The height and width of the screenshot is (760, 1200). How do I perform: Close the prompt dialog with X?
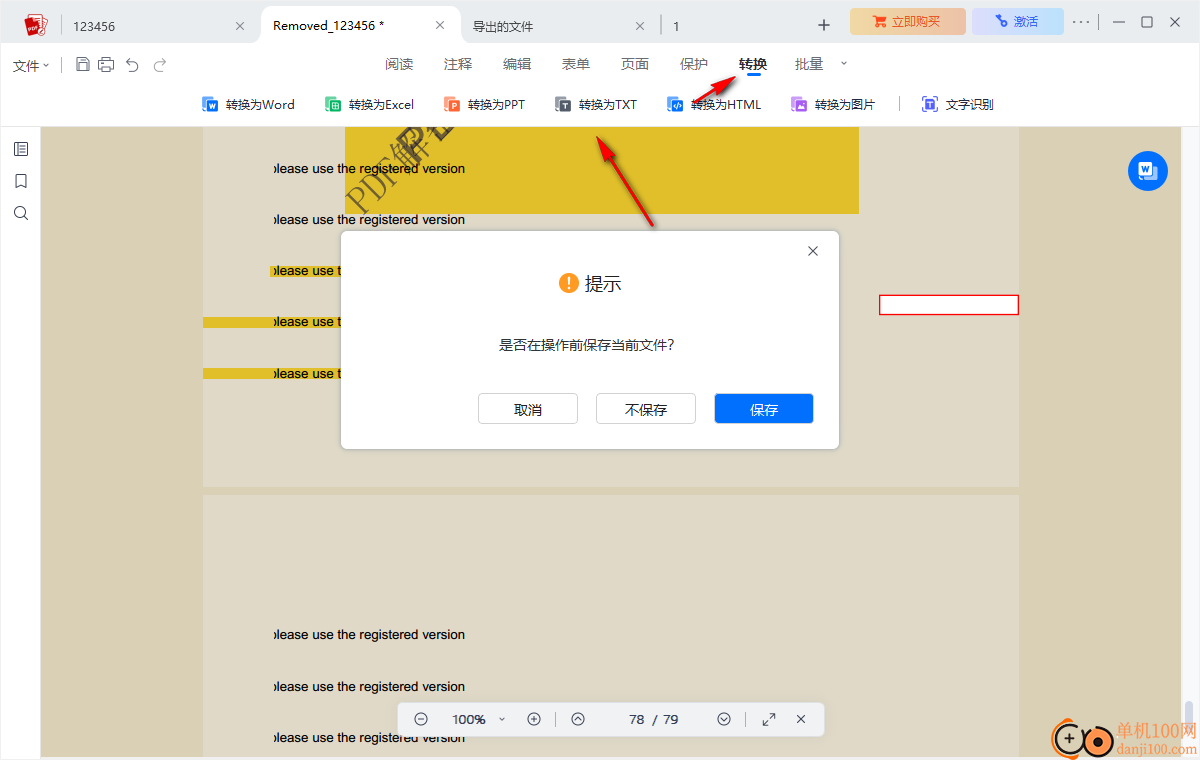(x=813, y=251)
